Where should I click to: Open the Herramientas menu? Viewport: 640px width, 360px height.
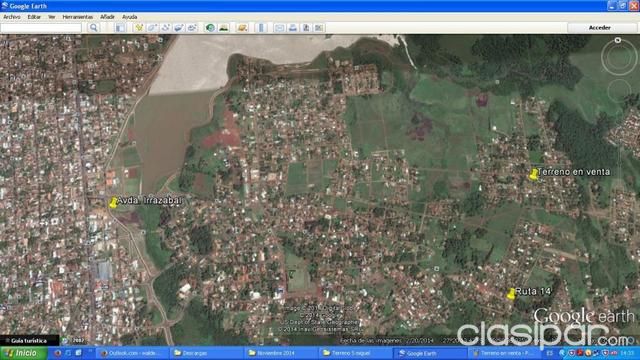click(78, 17)
